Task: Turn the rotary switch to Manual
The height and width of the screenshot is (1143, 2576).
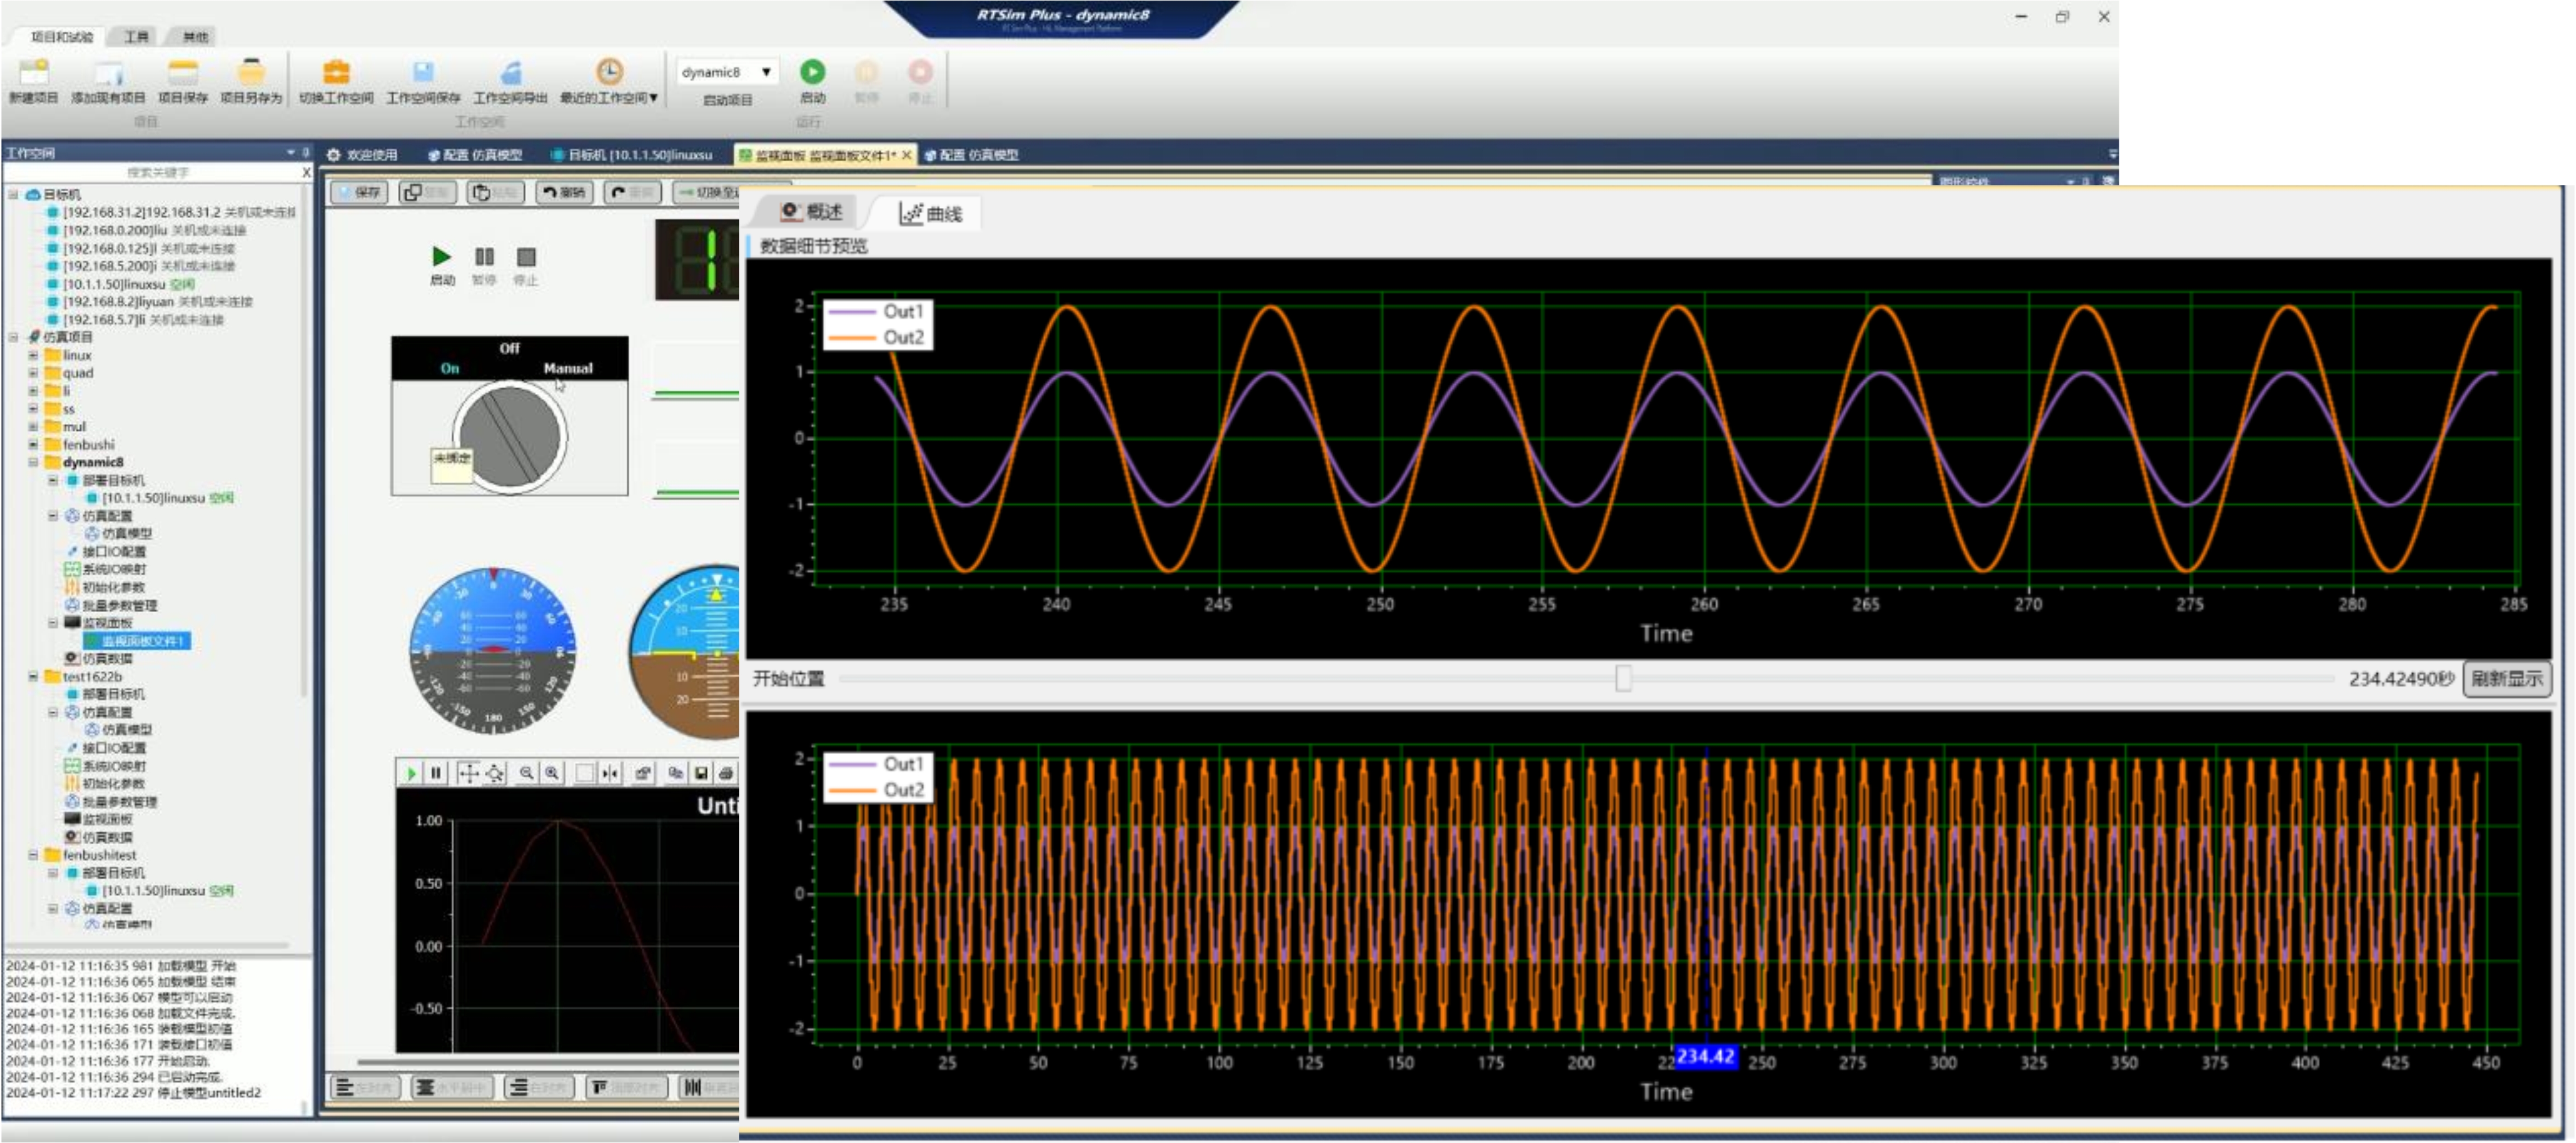Action: [567, 368]
